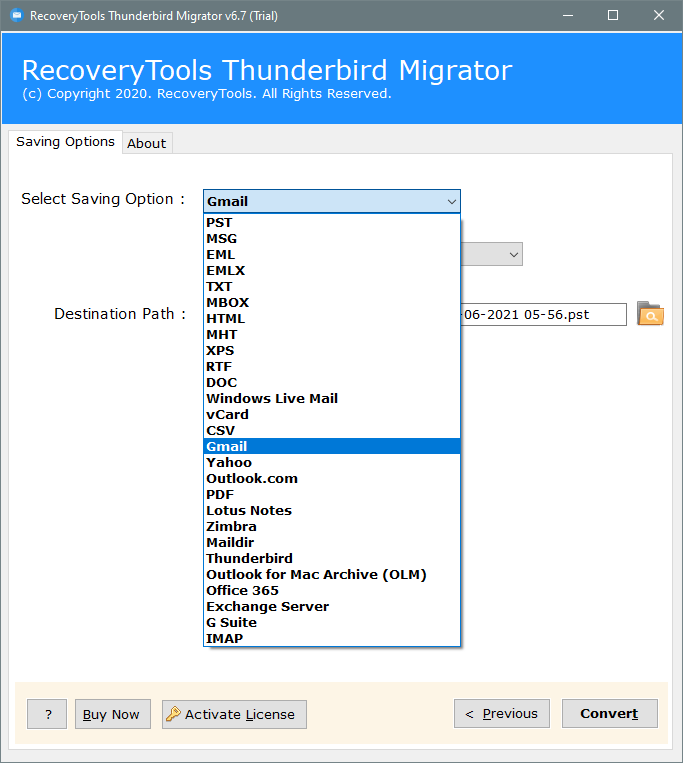Viewport: 683px width, 763px height.
Task: Choose PST from the saving list
Action: [x=332, y=222]
